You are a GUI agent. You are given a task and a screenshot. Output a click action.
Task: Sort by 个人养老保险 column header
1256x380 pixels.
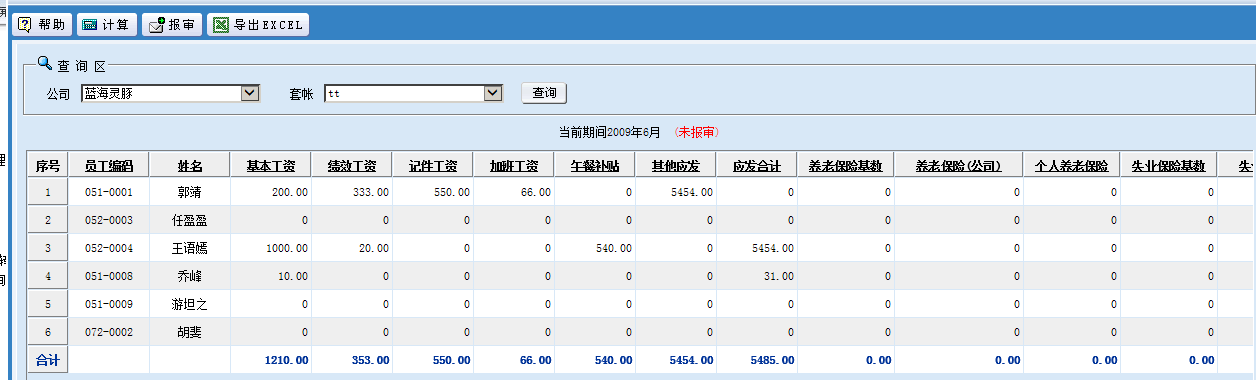1072,166
